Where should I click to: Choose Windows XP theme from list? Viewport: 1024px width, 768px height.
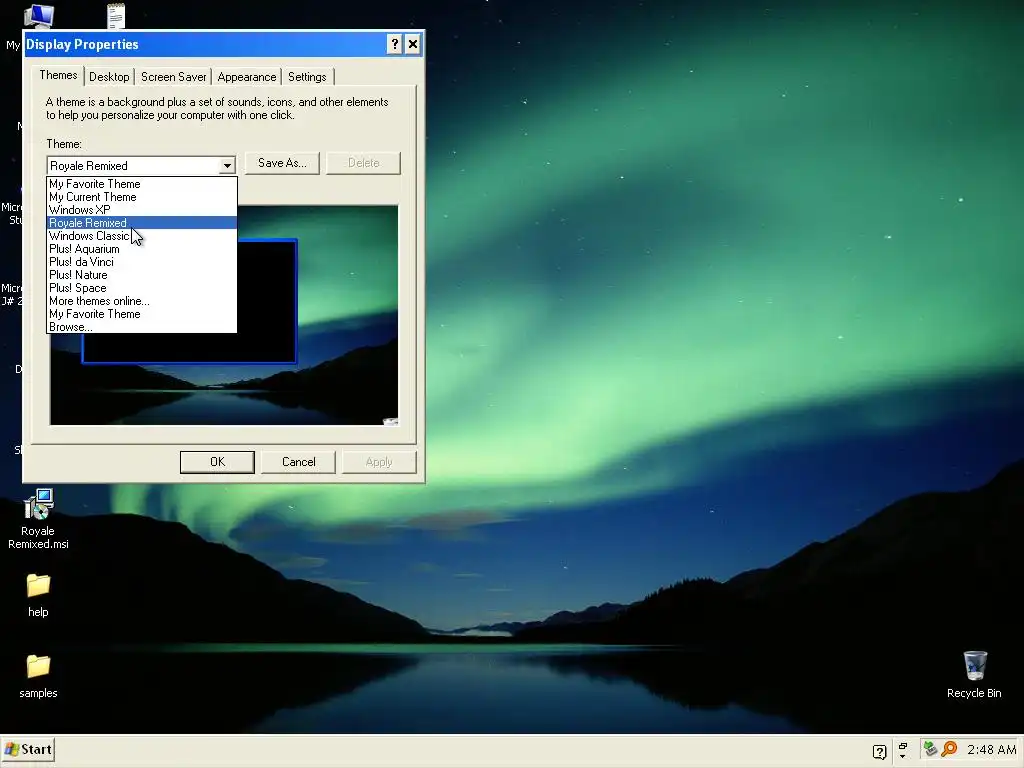142,210
